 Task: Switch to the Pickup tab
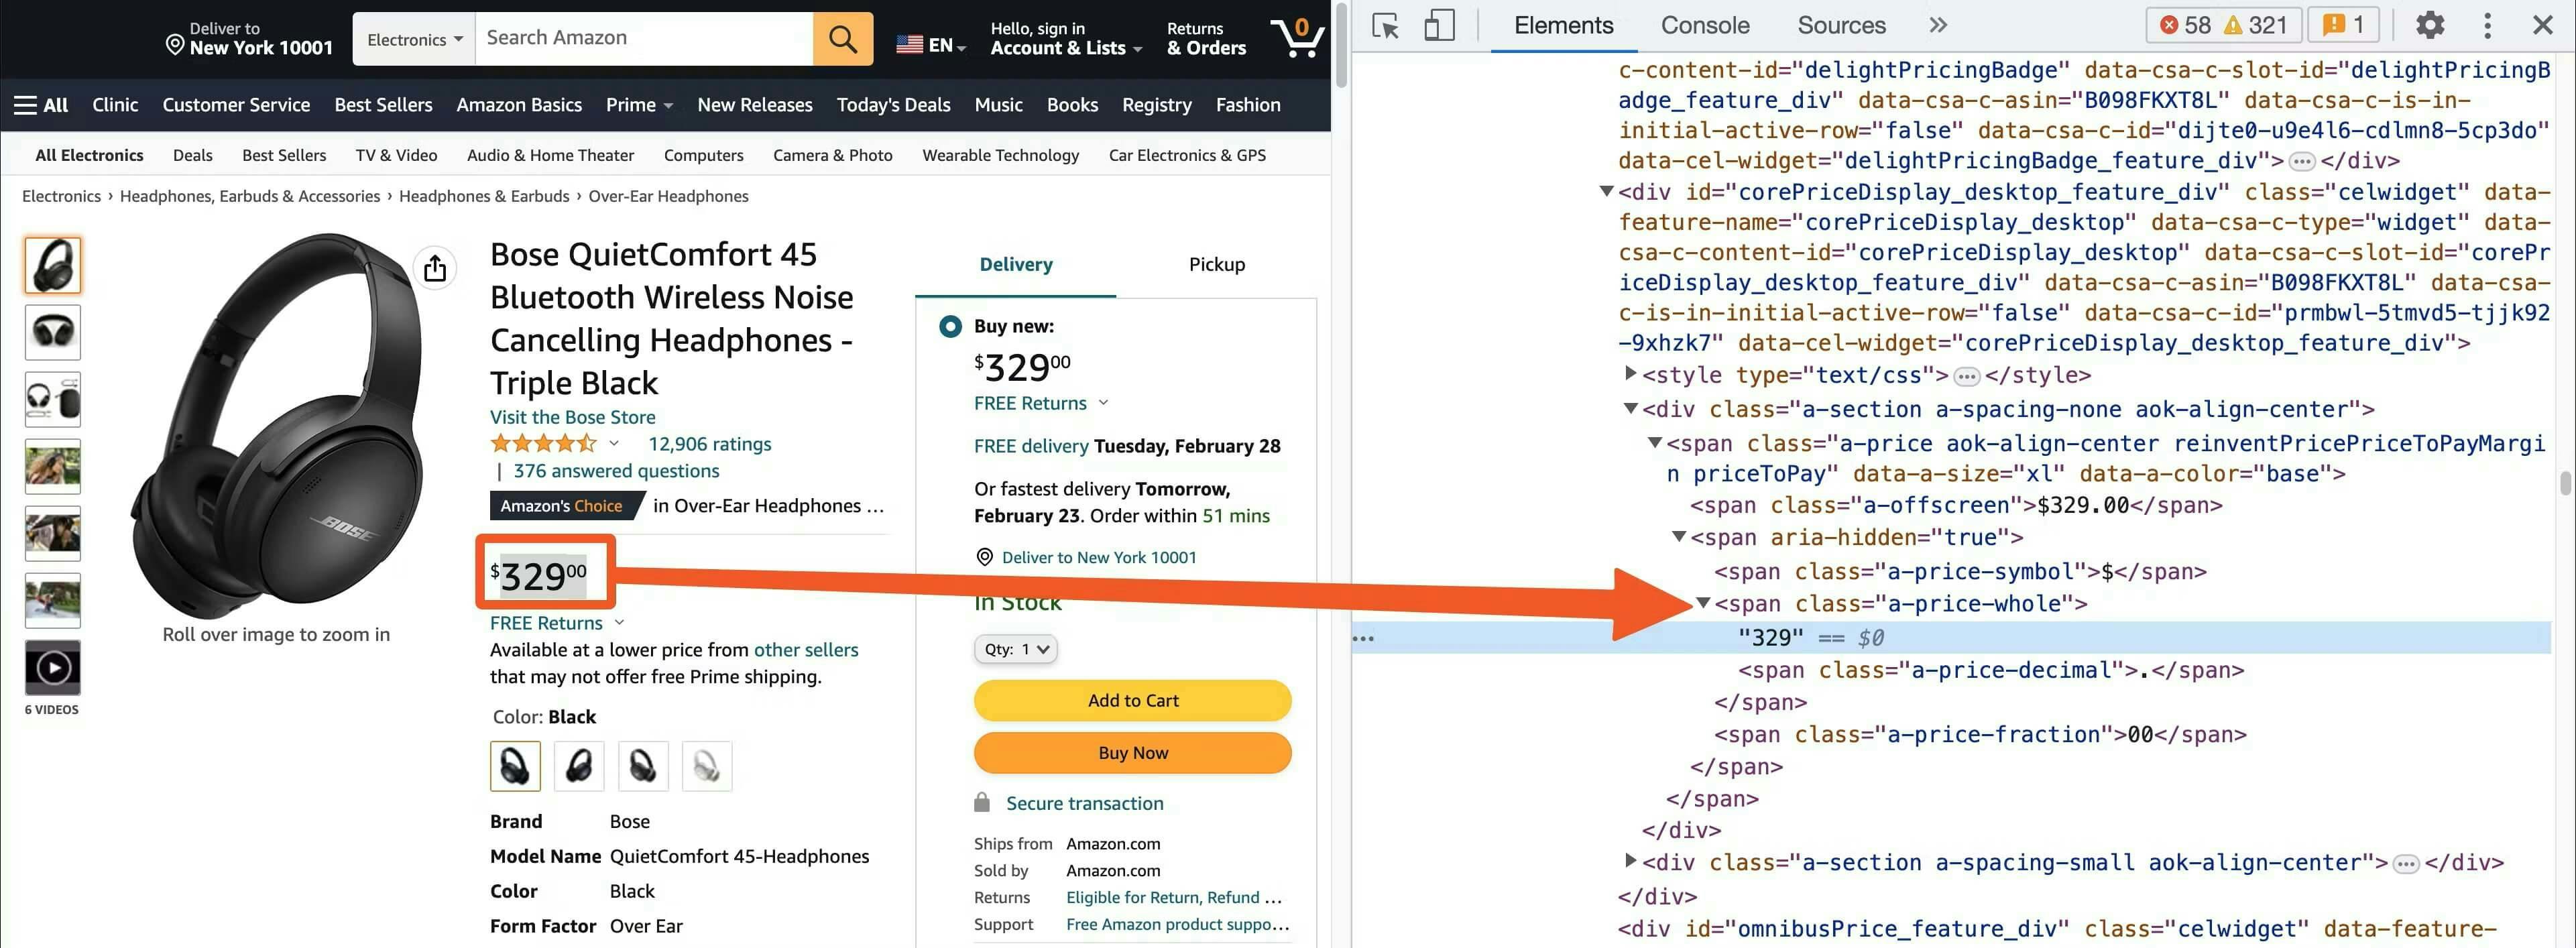[1216, 265]
